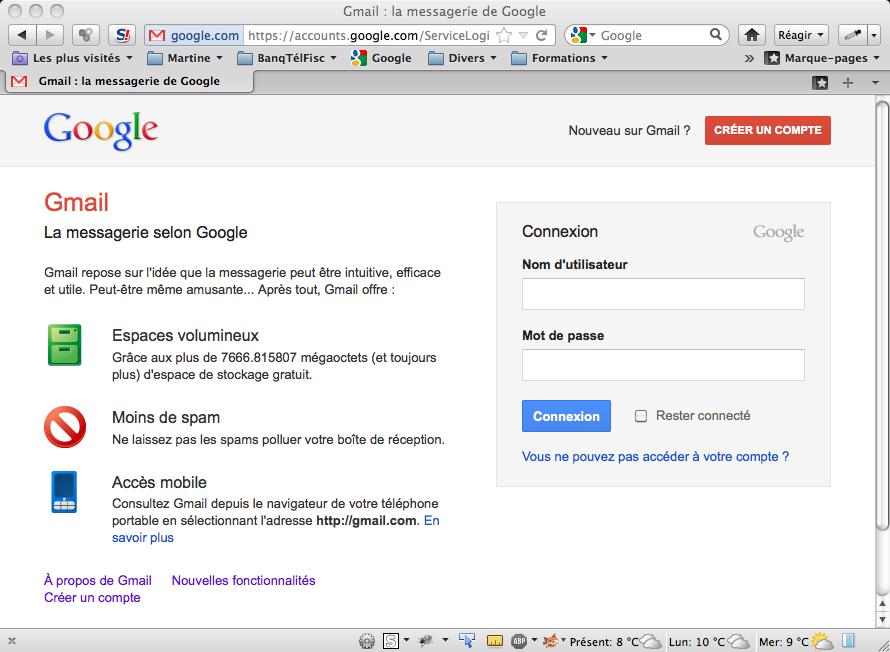Click the page's vertical scrollbar thumb
890x652 pixels.
click(883, 315)
